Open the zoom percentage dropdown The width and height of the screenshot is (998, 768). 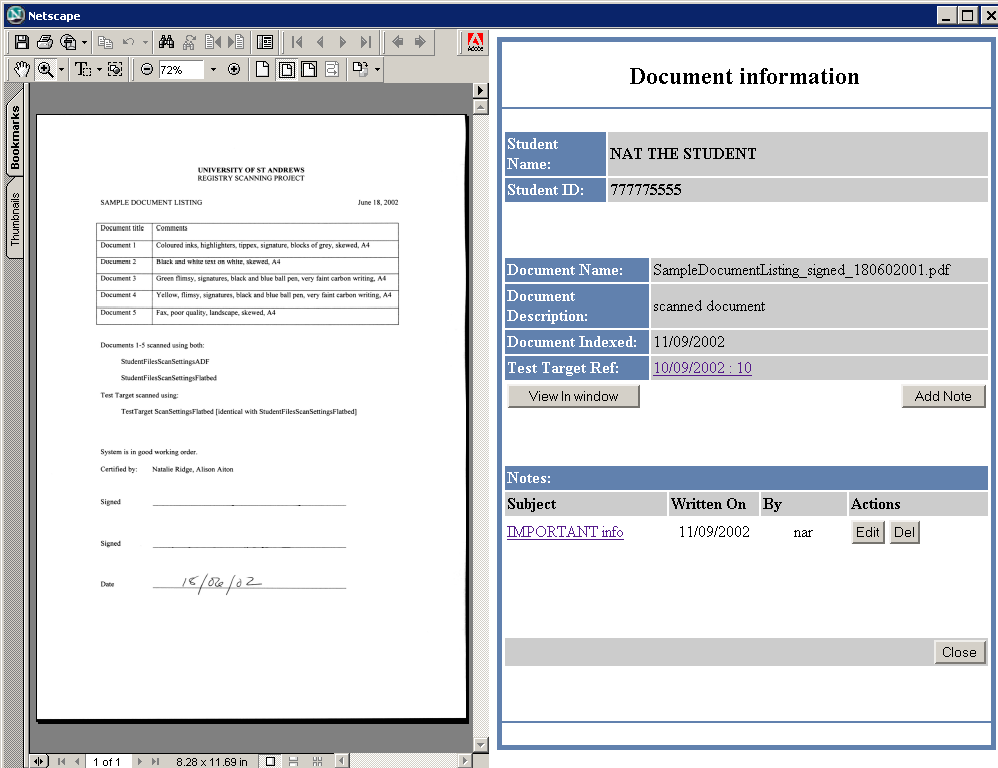pyautogui.click(x=213, y=70)
